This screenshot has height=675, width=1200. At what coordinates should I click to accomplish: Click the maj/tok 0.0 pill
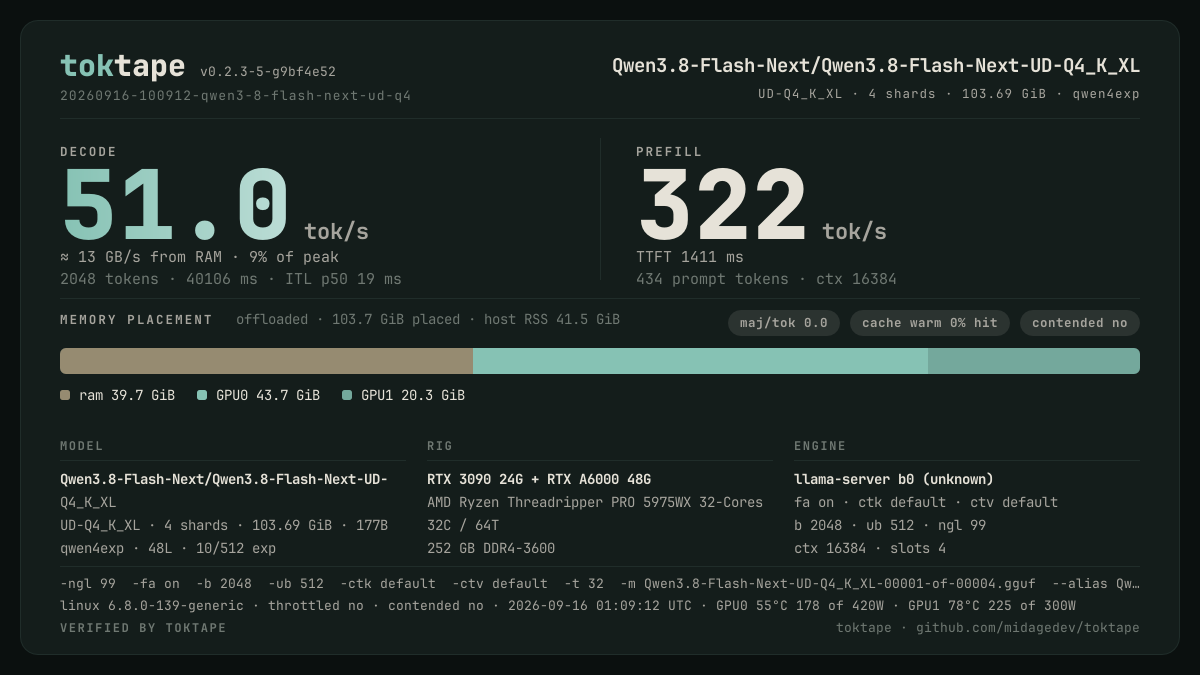tap(784, 323)
